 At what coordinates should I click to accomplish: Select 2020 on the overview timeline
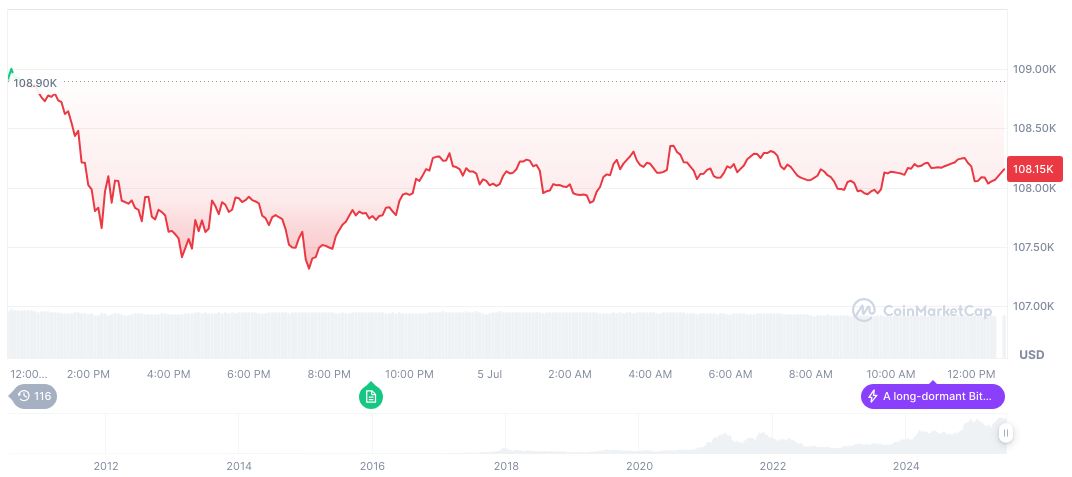coord(639,466)
